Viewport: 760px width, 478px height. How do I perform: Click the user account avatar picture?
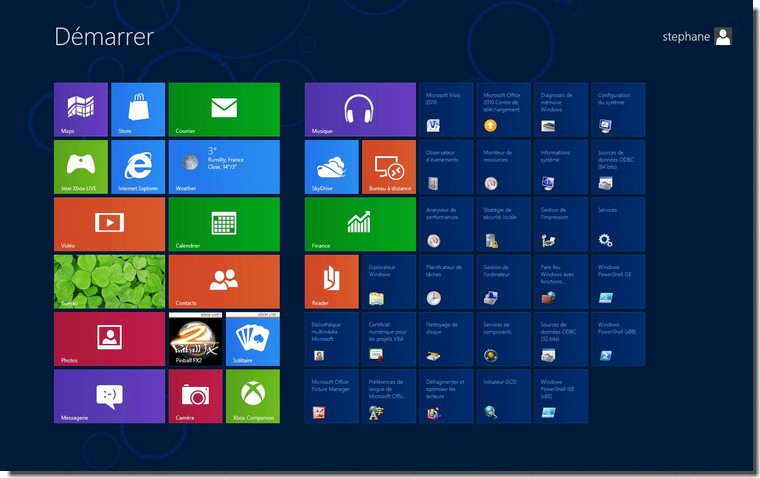pos(723,36)
